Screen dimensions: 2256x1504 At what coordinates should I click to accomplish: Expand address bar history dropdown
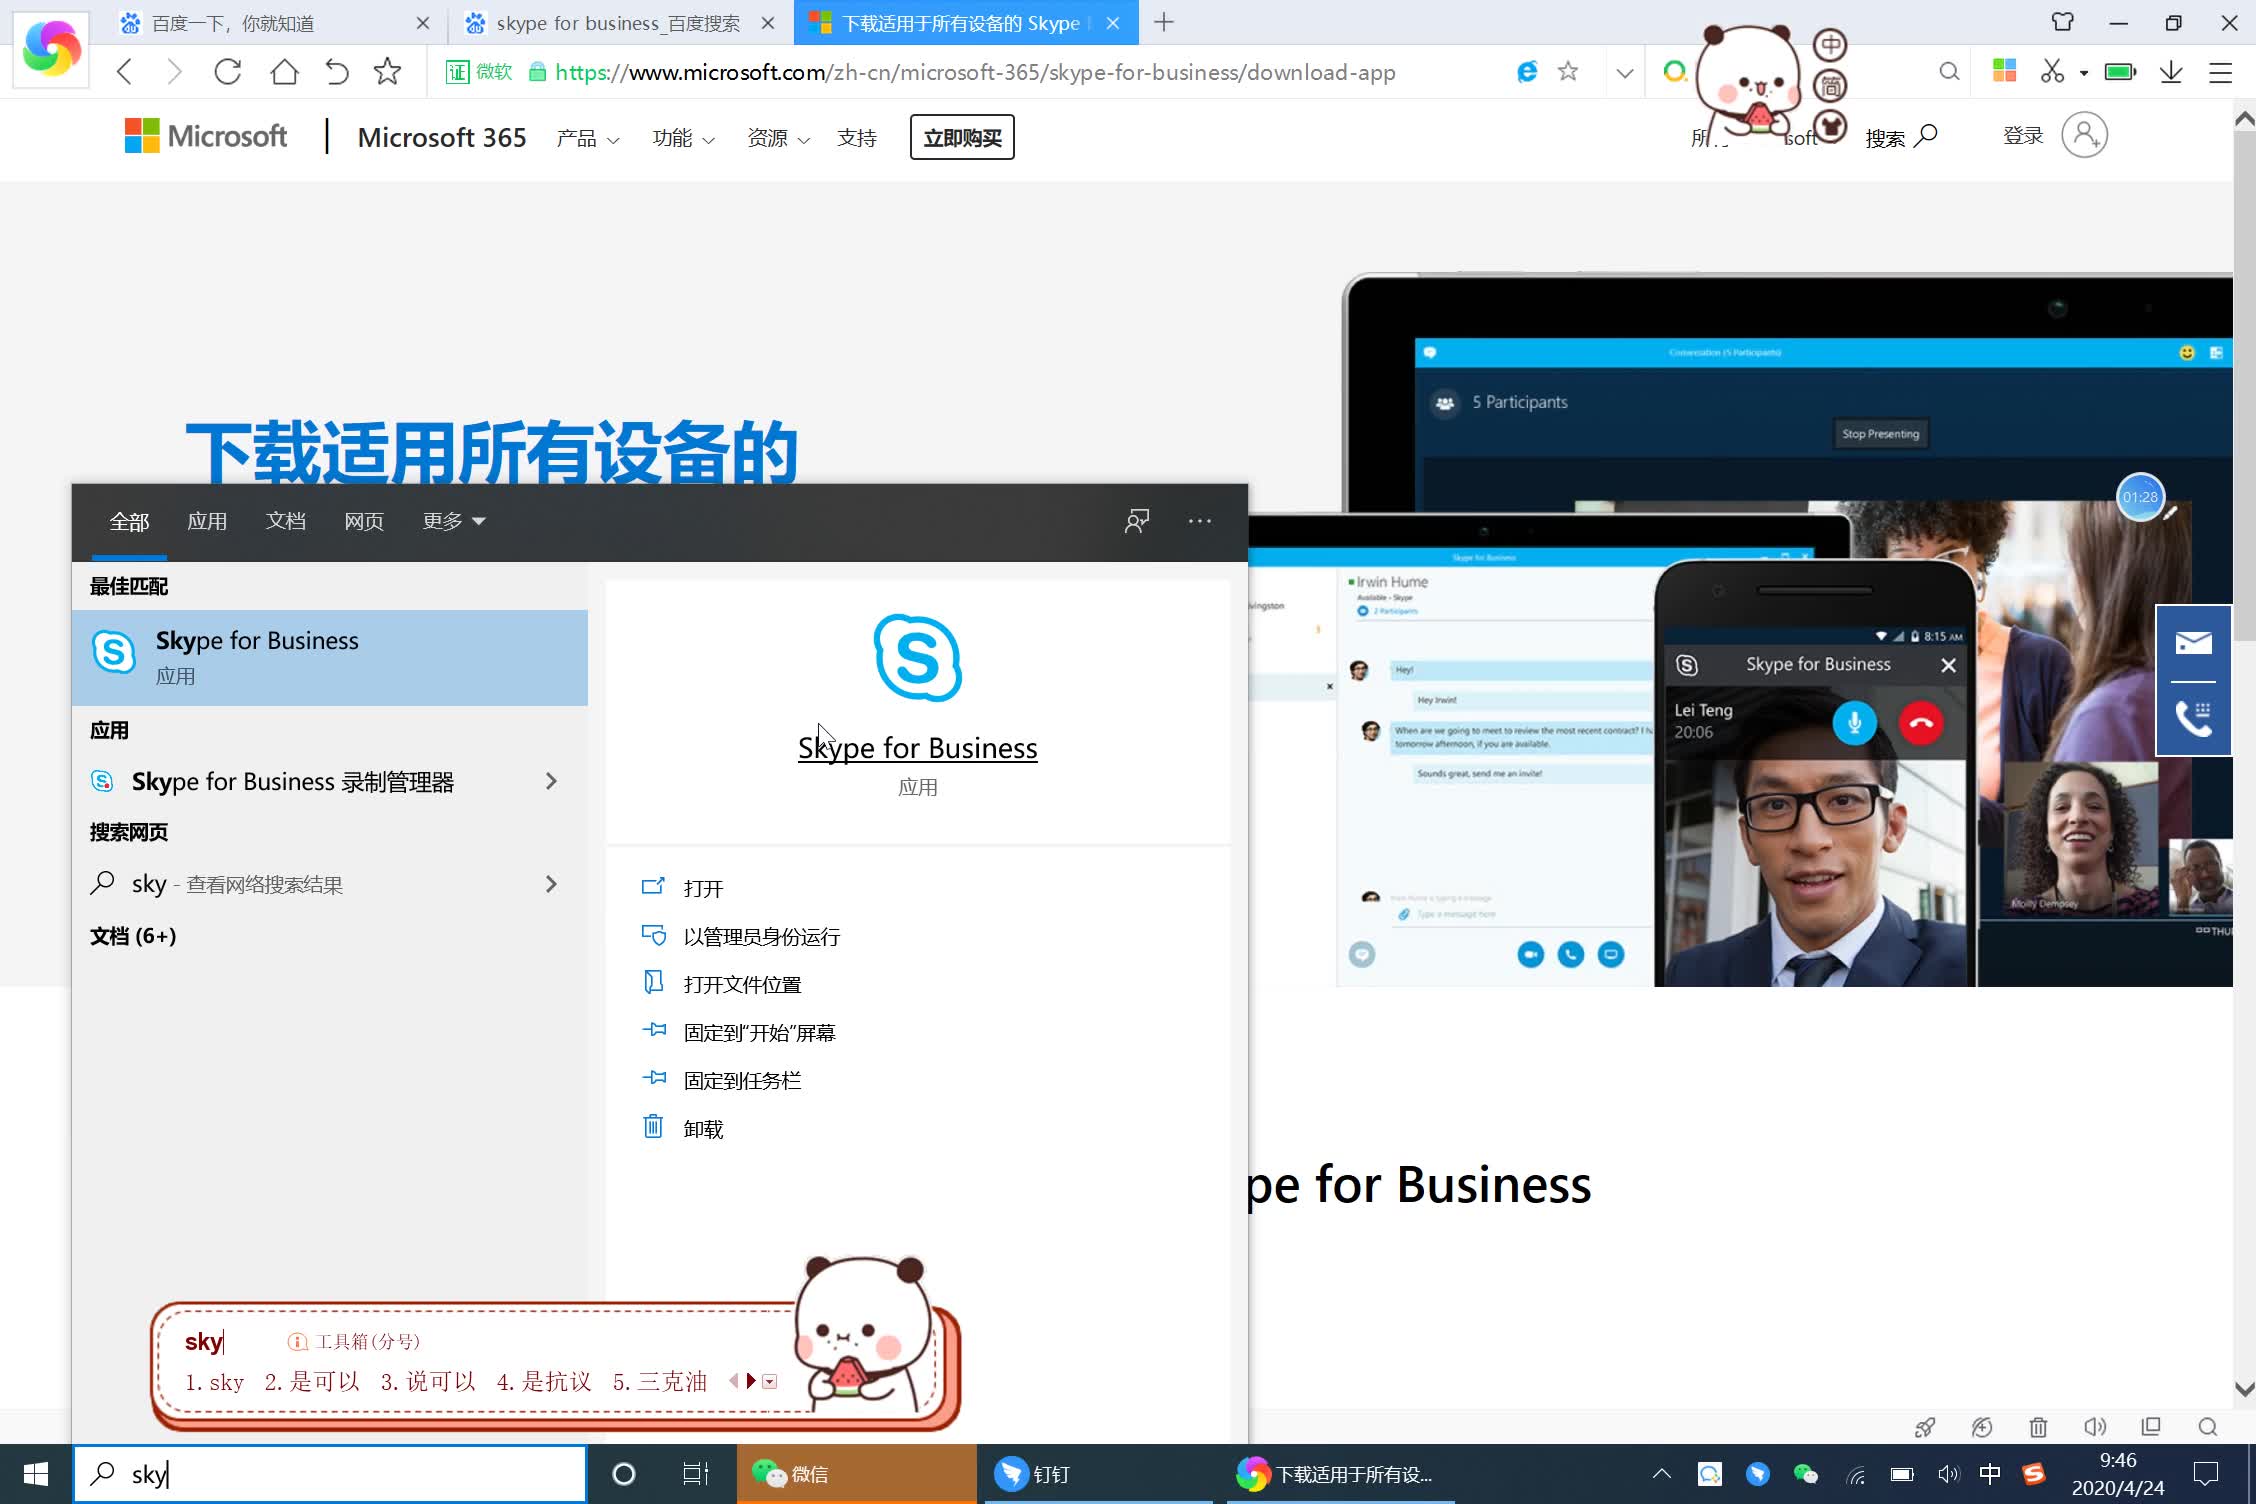[1625, 73]
